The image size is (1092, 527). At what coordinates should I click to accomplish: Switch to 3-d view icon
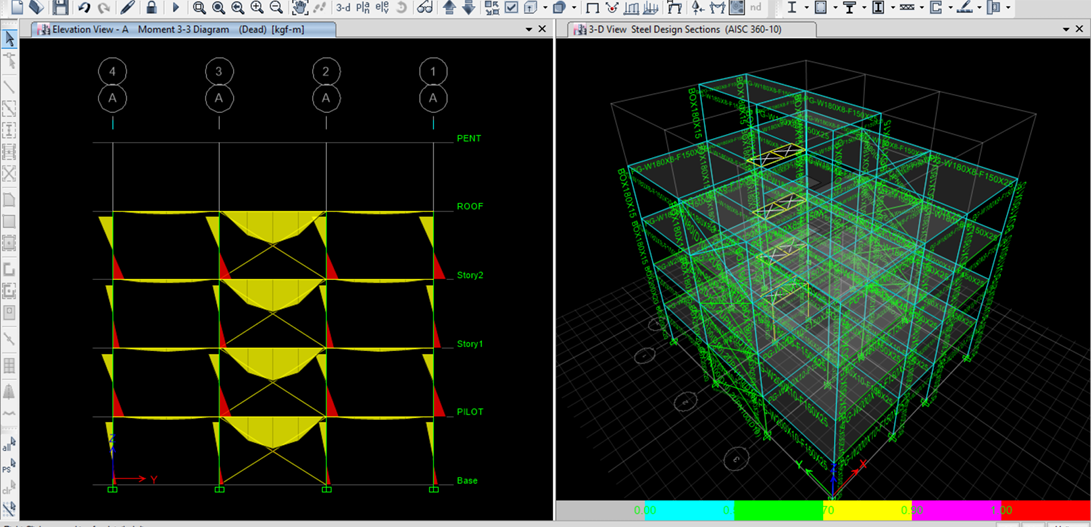point(343,7)
